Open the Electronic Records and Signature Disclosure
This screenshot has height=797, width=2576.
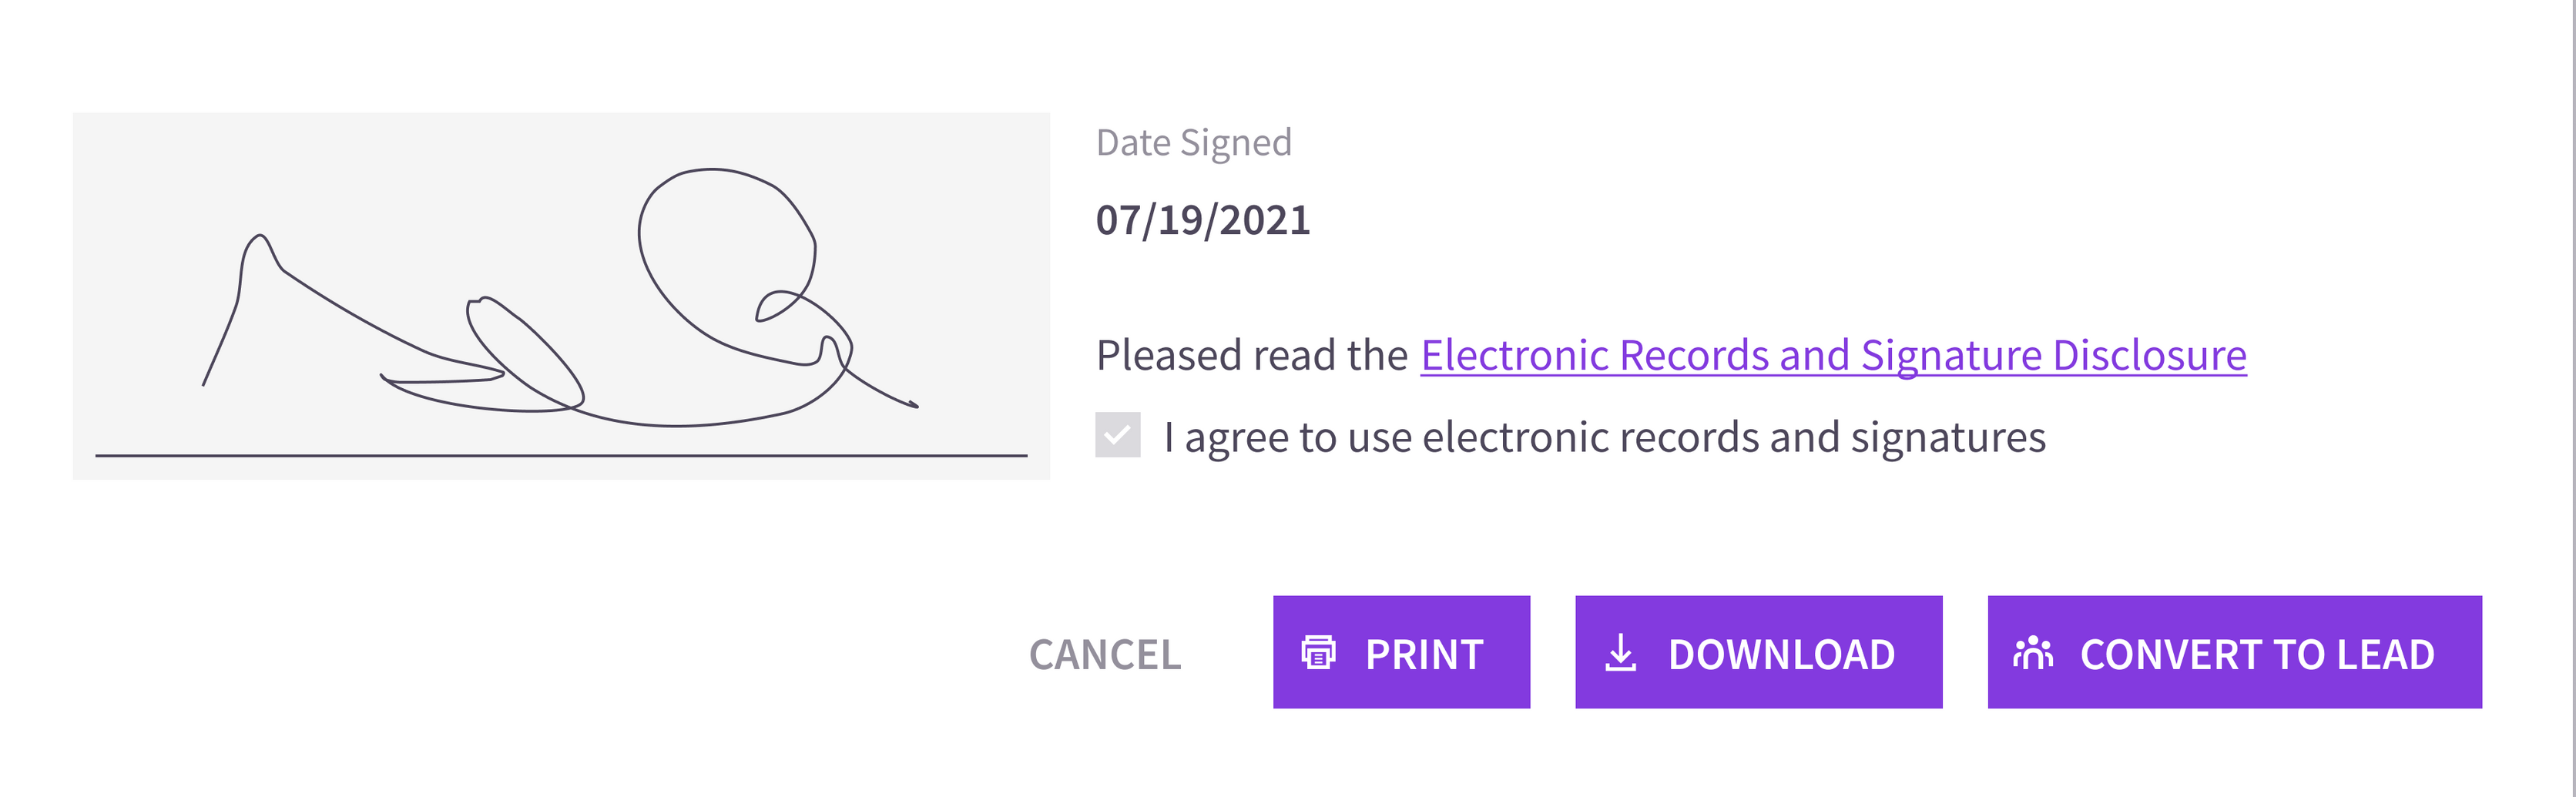1833,355
